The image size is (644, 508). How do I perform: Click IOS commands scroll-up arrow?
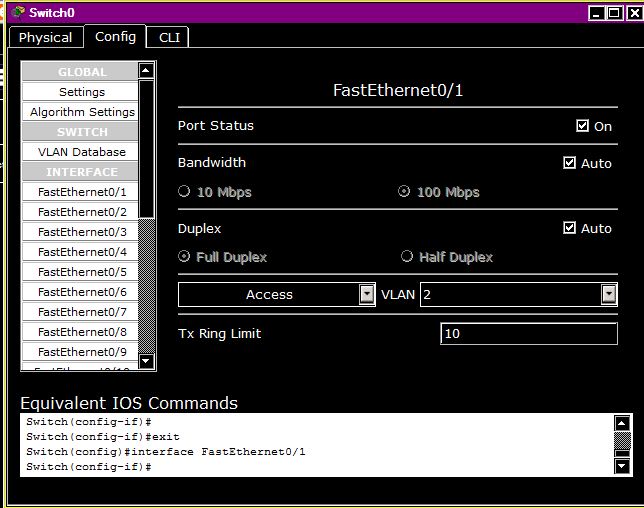coord(622,423)
